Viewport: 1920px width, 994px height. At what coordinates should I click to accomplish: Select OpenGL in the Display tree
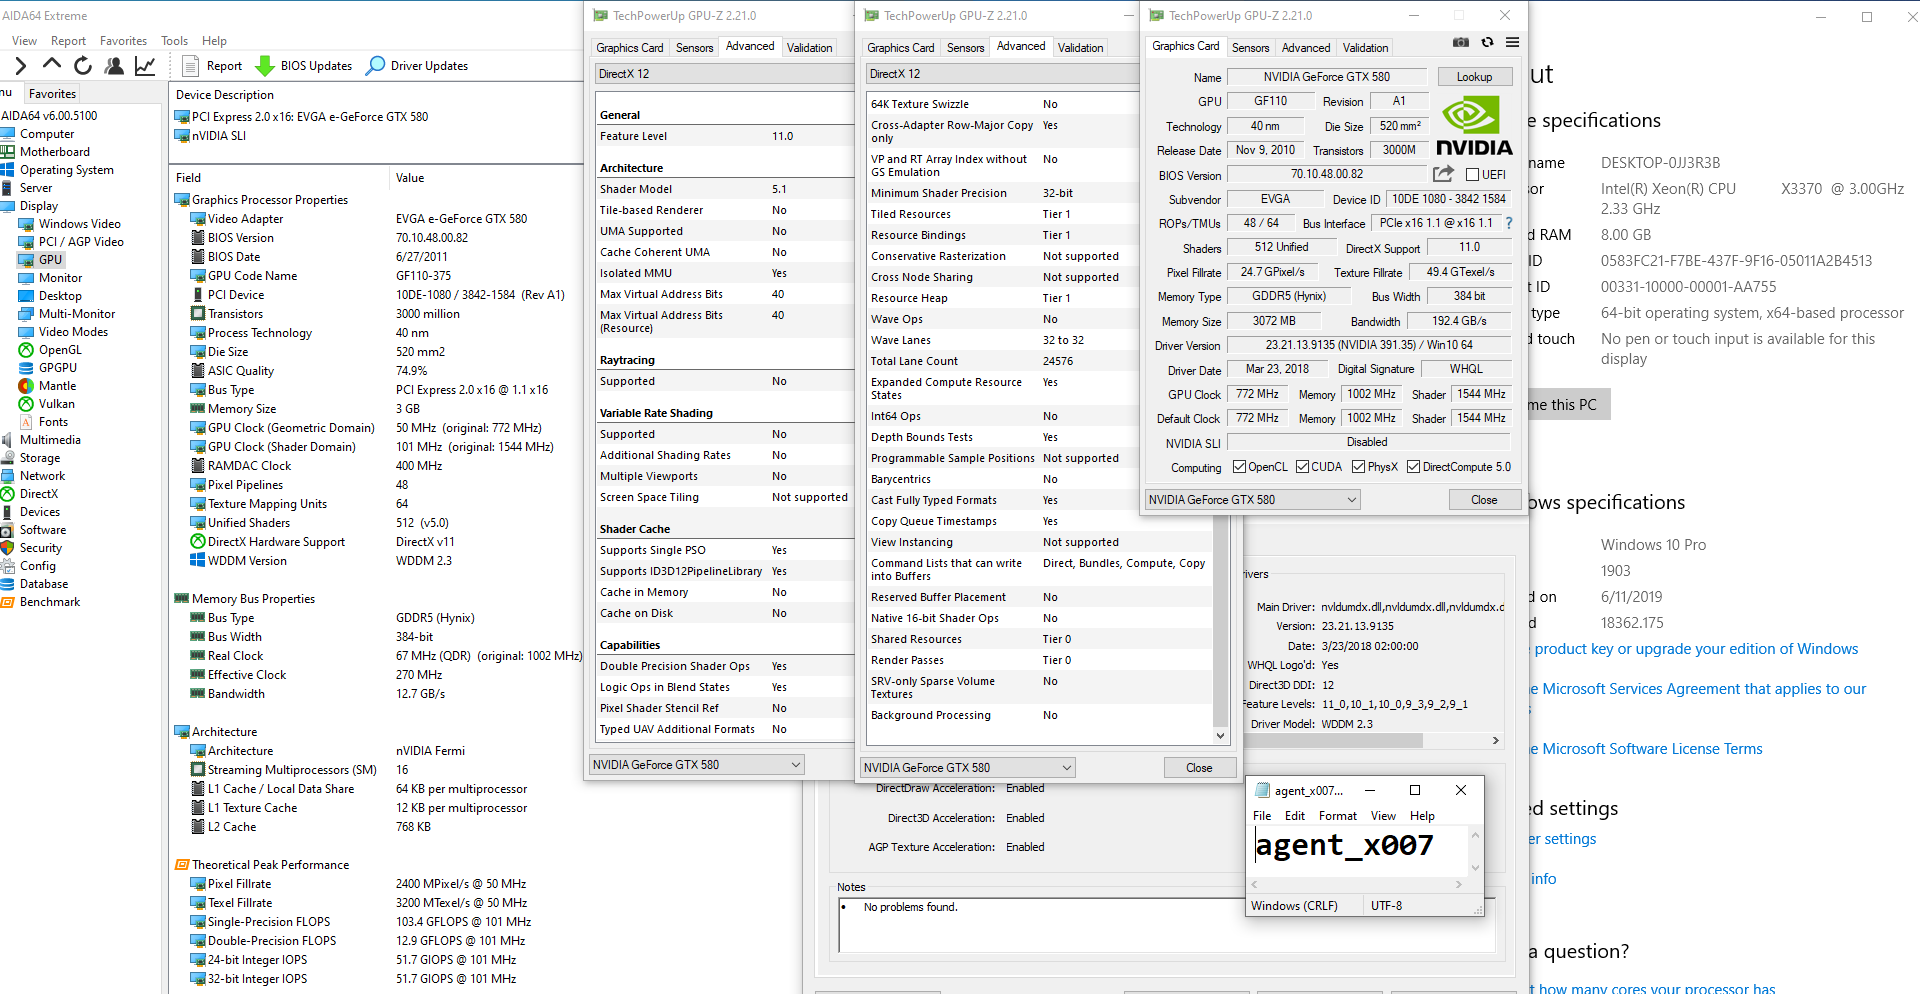point(60,350)
